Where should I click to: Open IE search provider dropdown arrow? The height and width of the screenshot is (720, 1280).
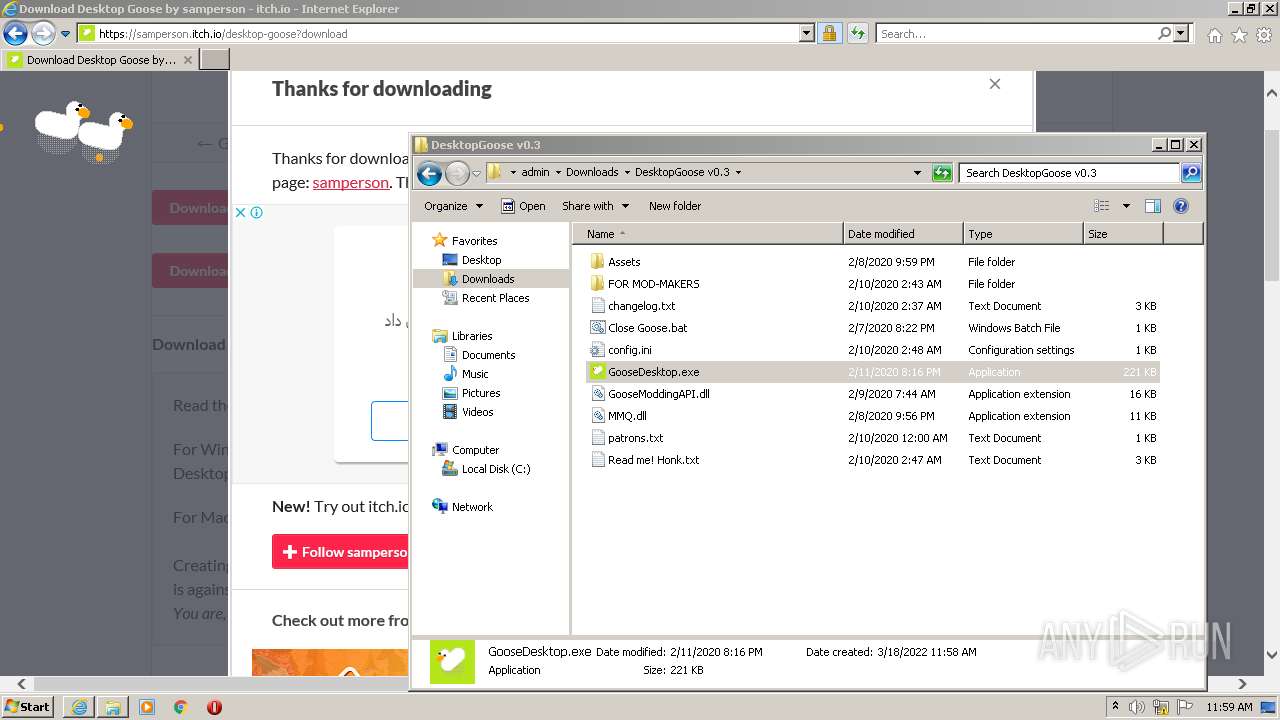click(x=1182, y=33)
